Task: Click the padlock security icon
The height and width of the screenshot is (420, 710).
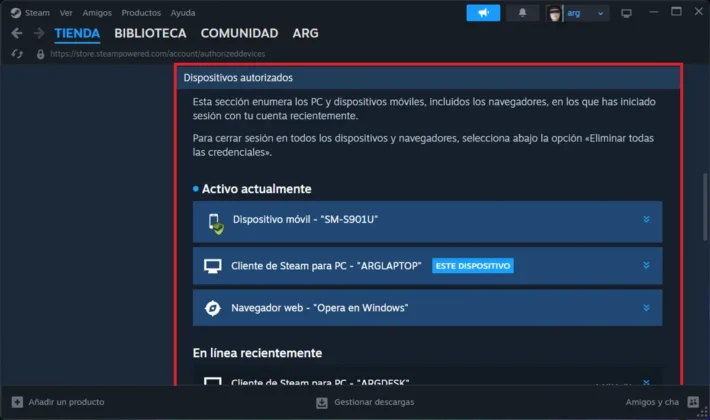Action: coord(40,54)
